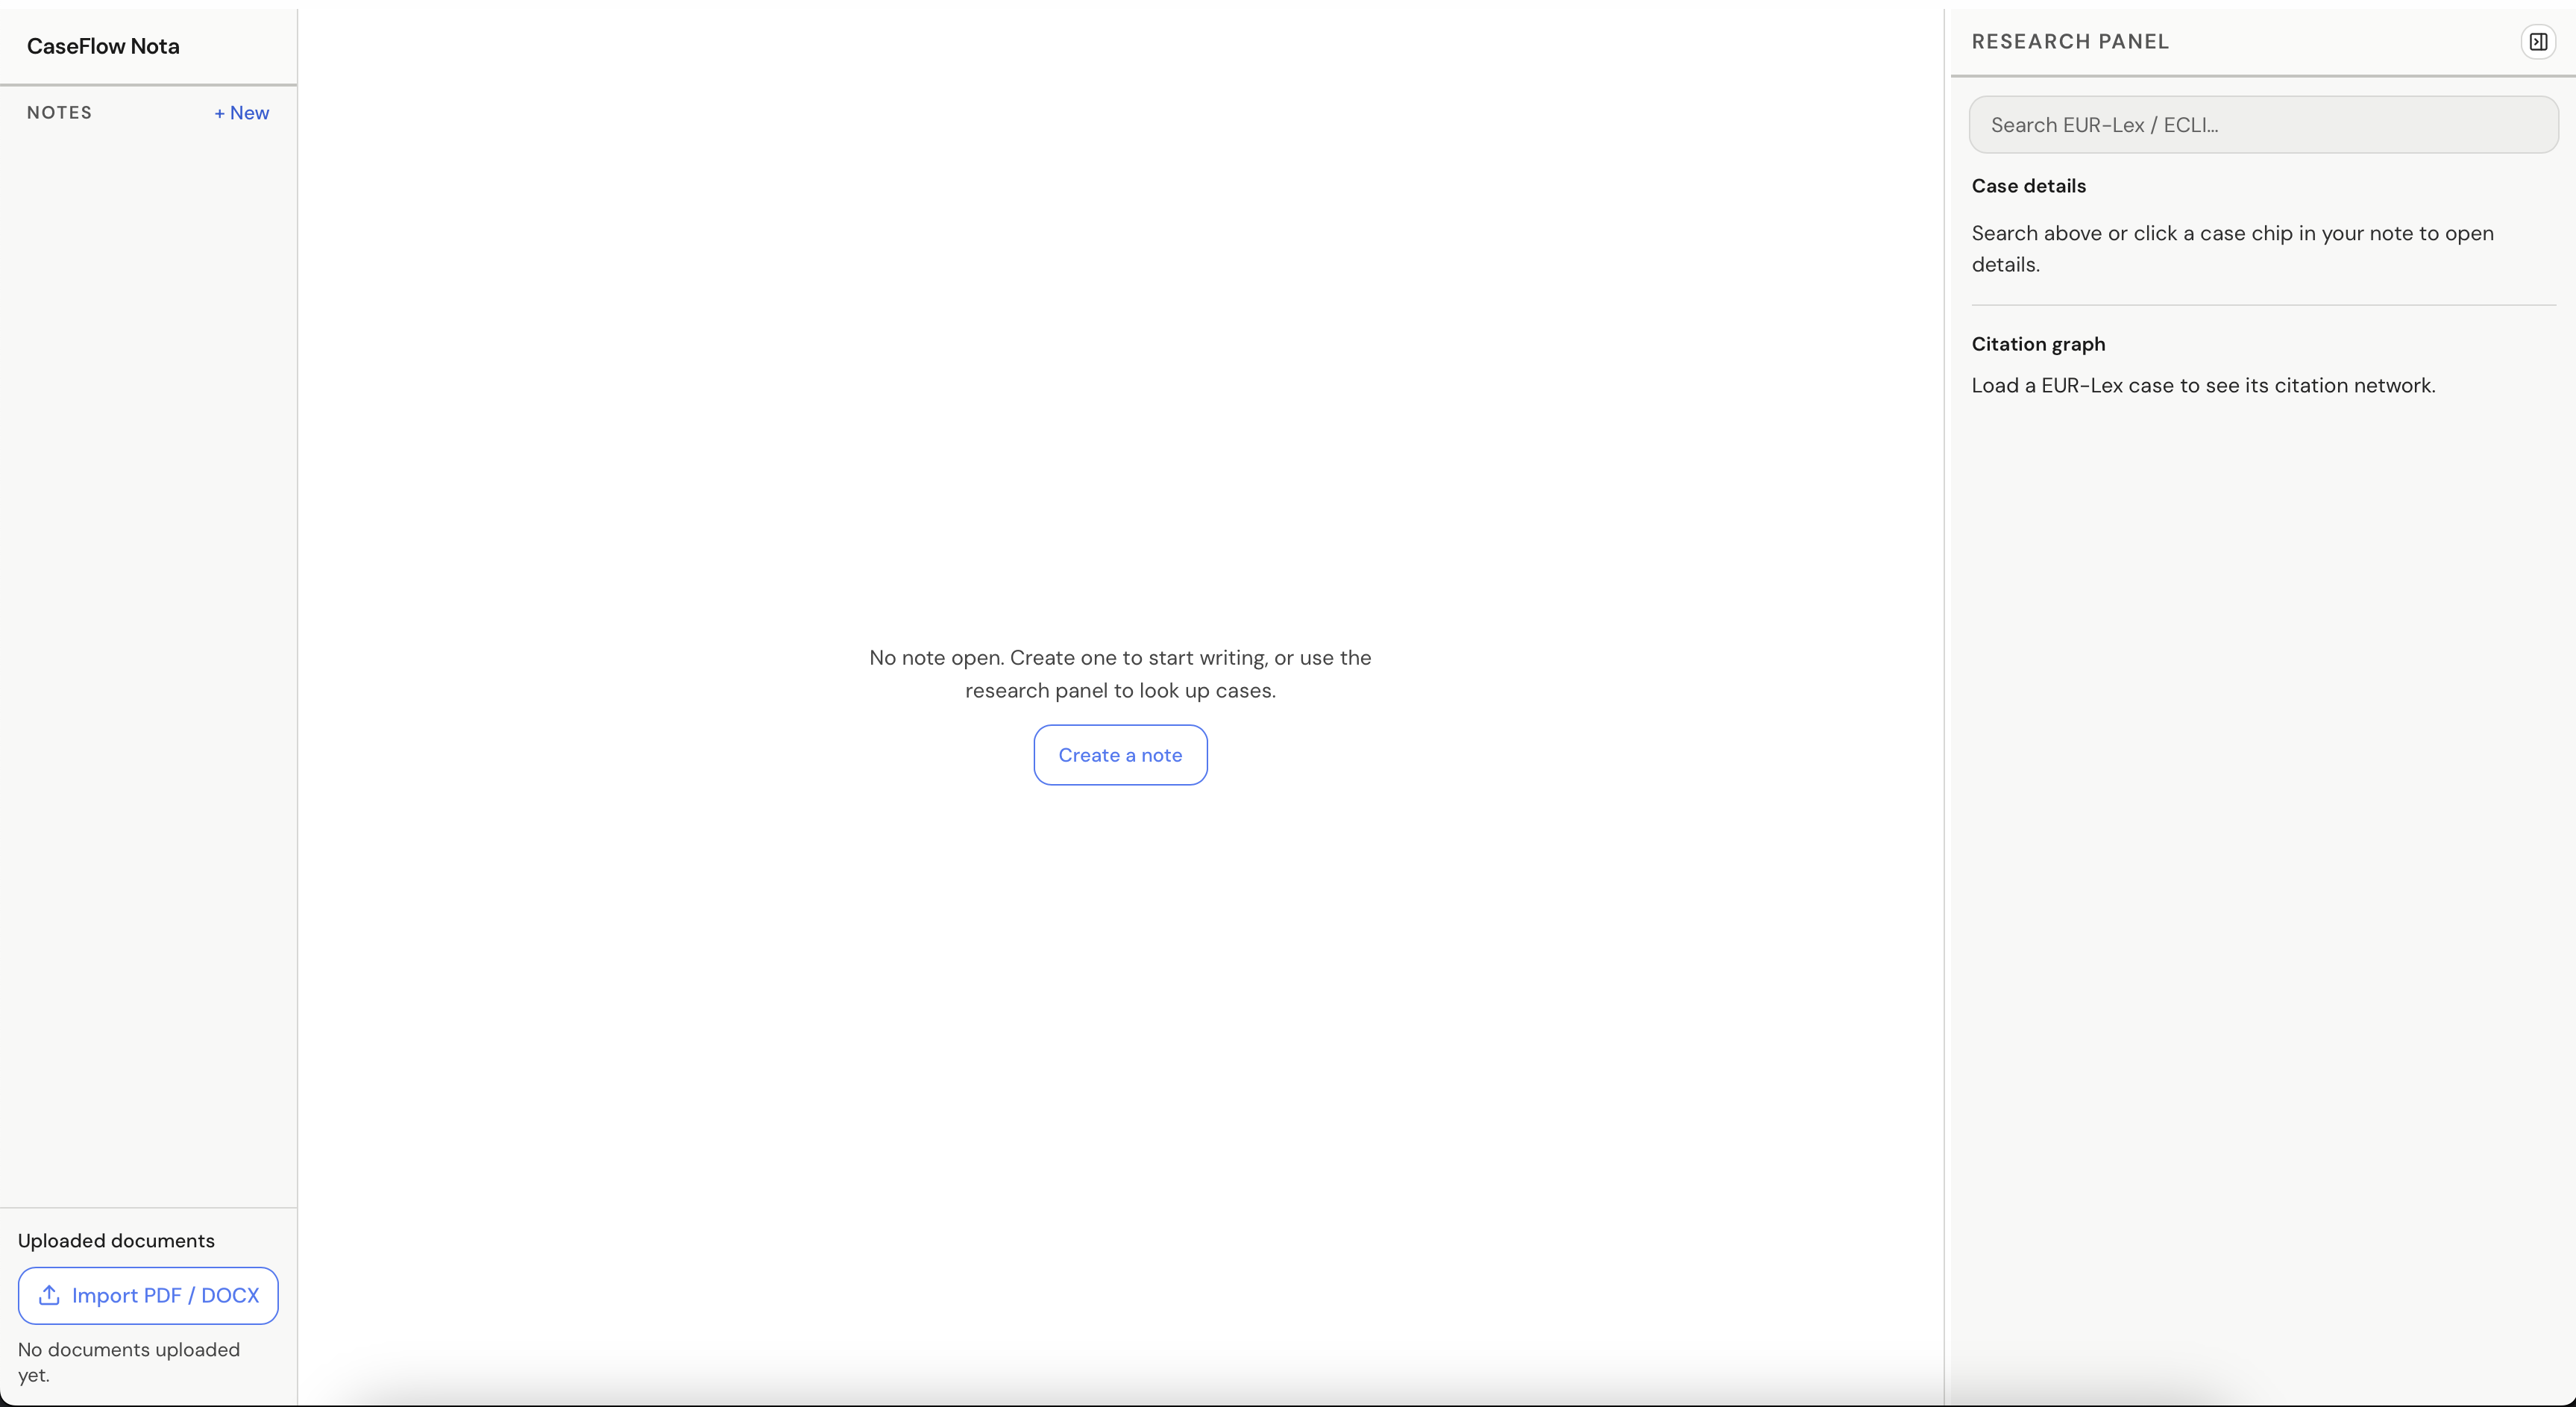Click the CaseFlow Nota app title
The image size is (2576, 1407).
(x=103, y=46)
